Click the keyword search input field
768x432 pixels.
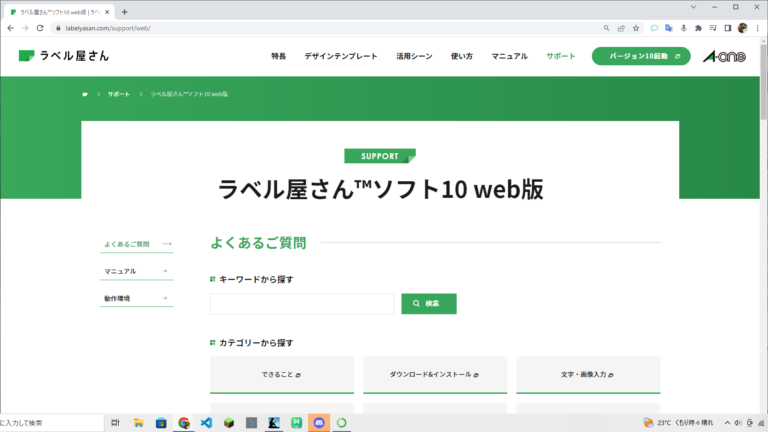[301, 303]
